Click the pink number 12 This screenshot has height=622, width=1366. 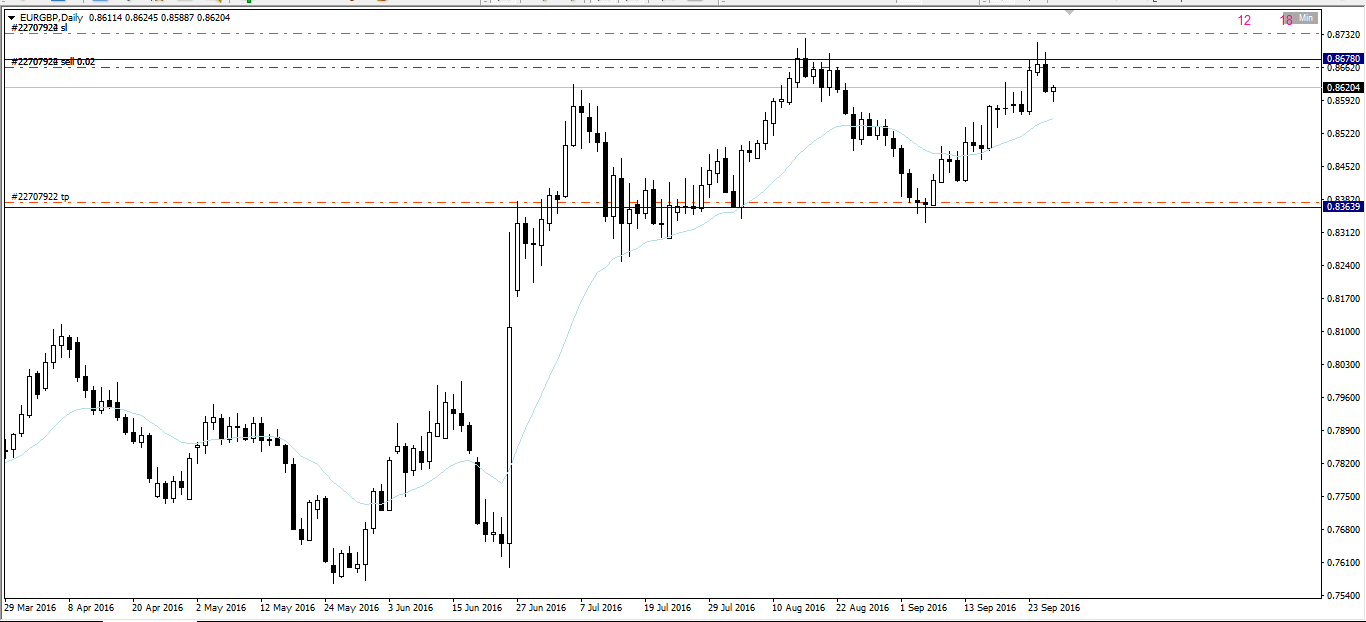(x=1244, y=20)
